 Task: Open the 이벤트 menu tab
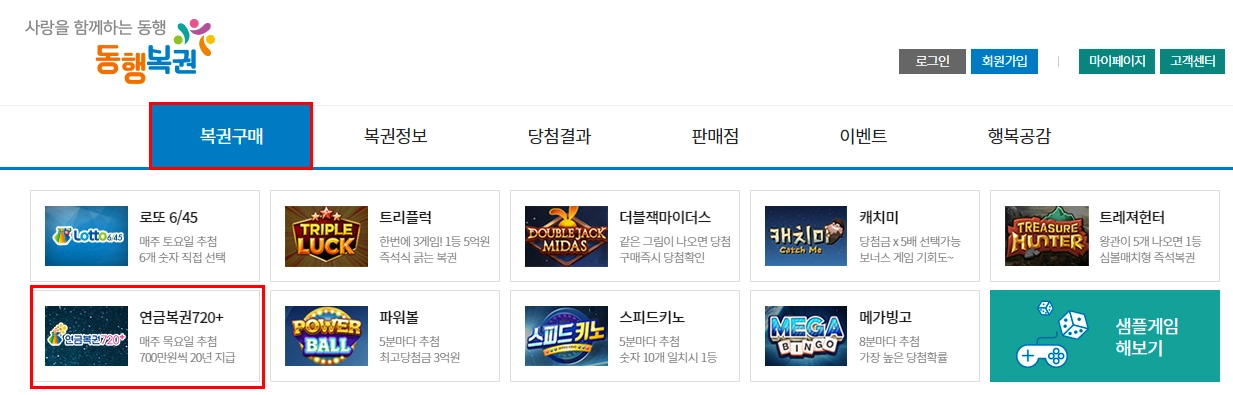[863, 136]
